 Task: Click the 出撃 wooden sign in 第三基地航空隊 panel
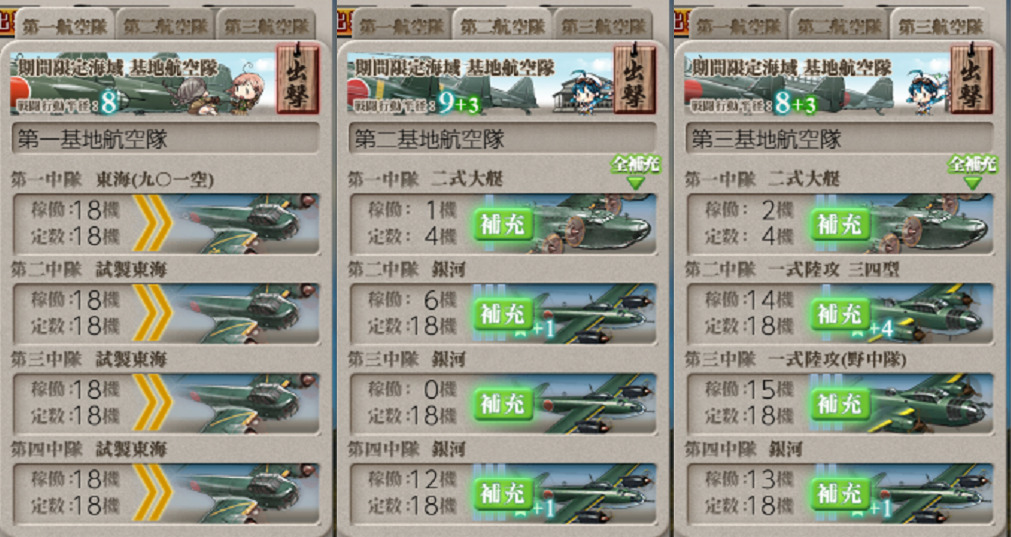972,79
